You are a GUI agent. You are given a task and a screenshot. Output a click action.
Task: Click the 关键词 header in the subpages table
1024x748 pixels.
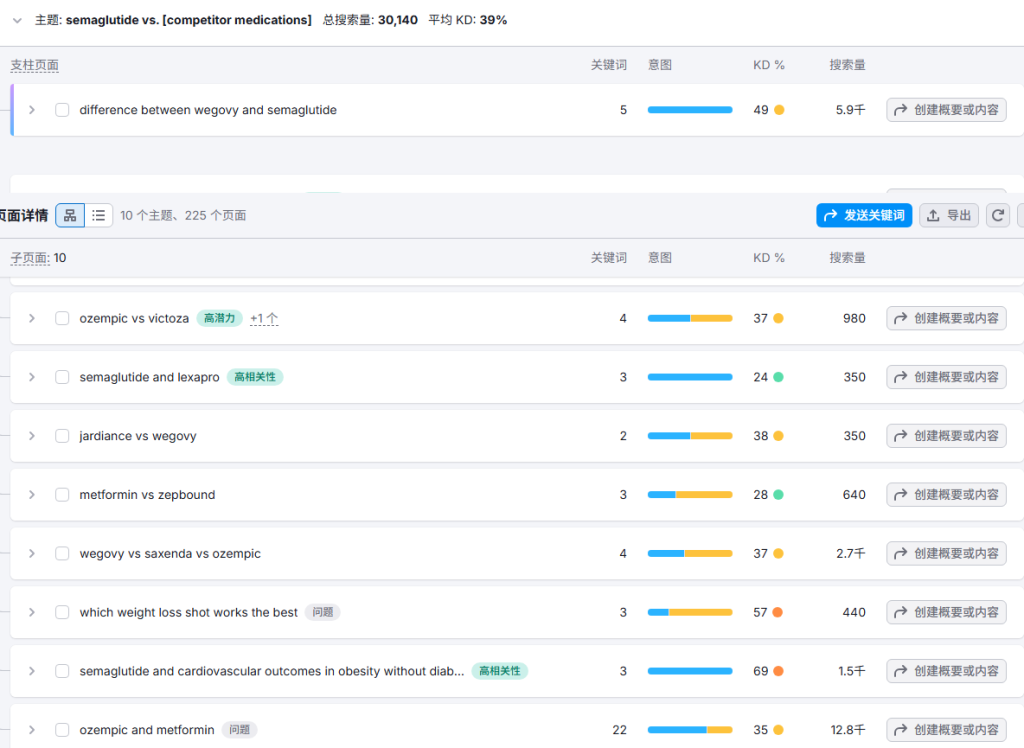[609, 258]
